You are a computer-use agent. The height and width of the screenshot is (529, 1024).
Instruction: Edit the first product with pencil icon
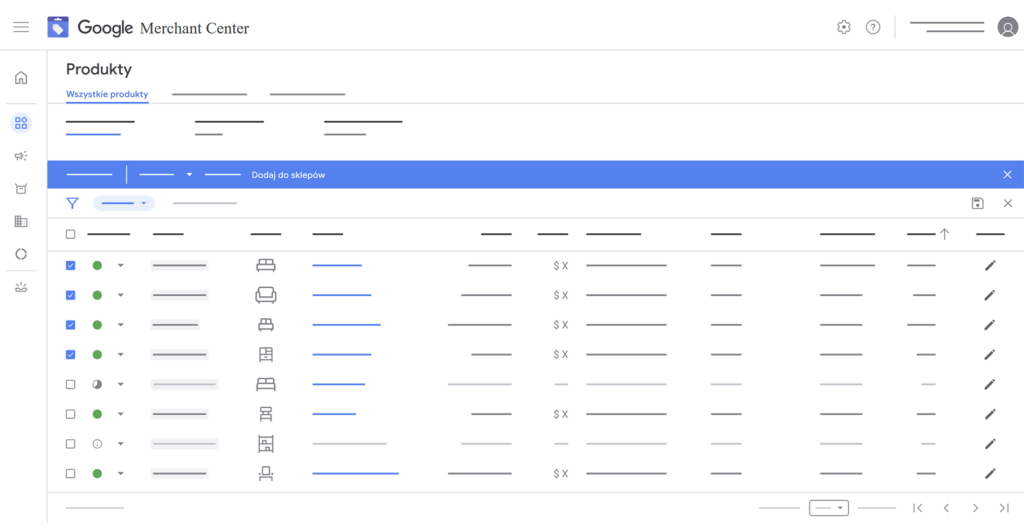pos(990,265)
